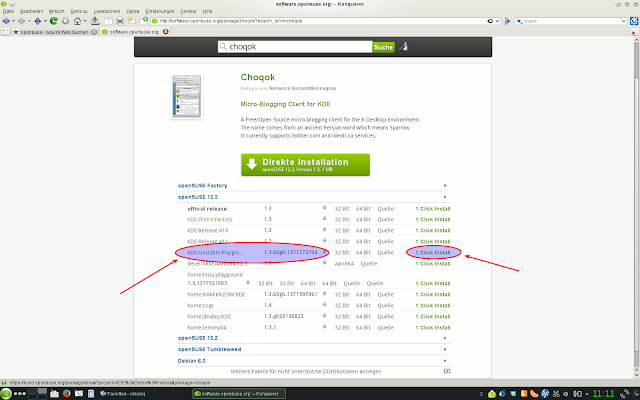
Task: Go back with the blue back arrow
Action: 6,21
